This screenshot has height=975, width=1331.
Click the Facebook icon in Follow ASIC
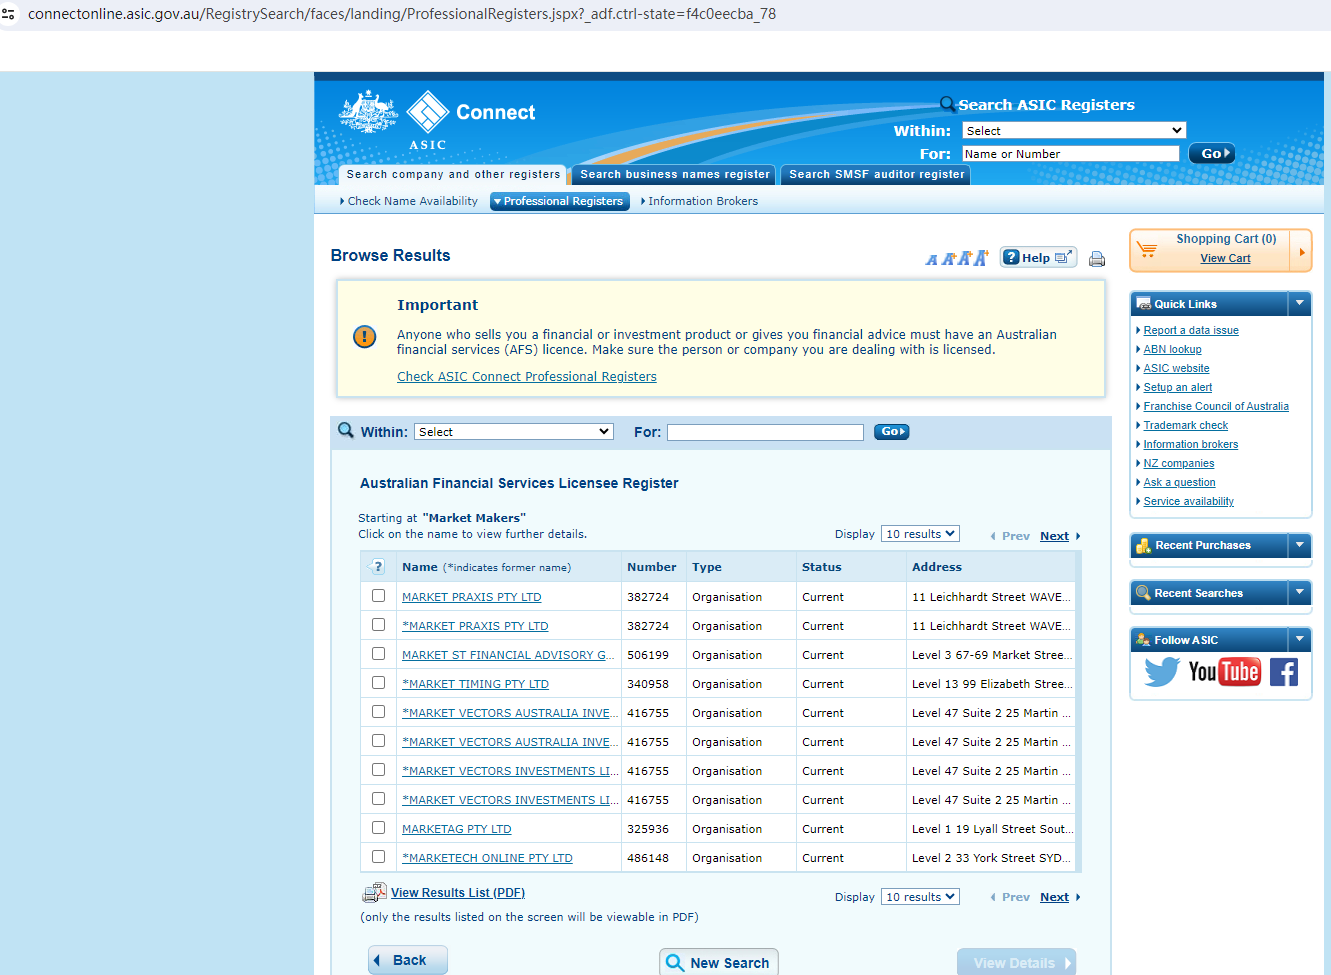(1284, 672)
